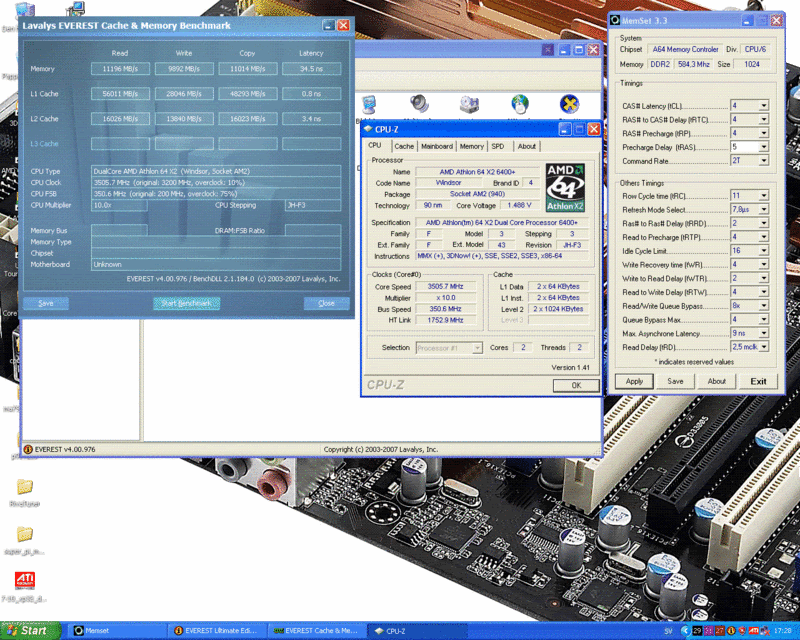The image size is (800, 640).
Task: Open Write Recovery time (tWR) dropdown
Action: pyautogui.click(x=763, y=264)
